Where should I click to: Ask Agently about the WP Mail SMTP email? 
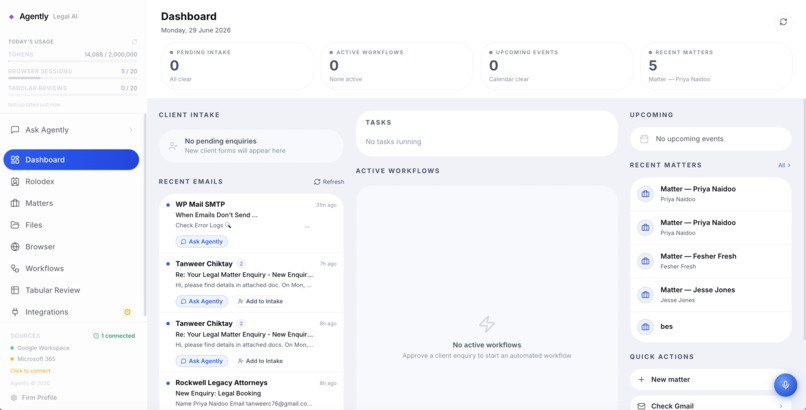(202, 241)
